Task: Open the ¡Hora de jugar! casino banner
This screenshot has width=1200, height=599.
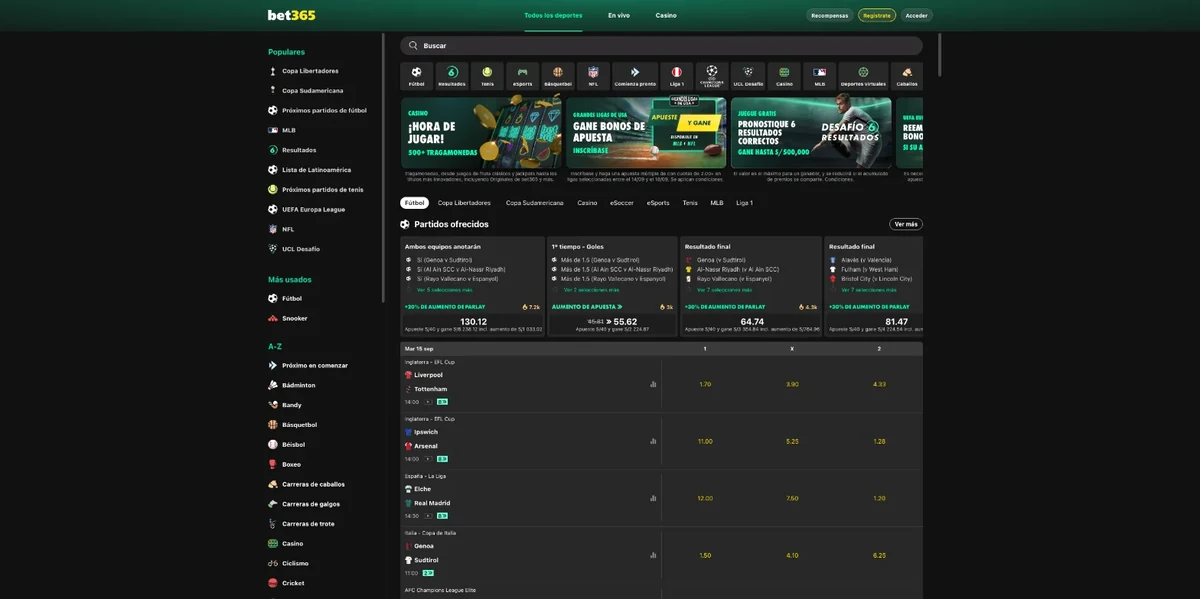Action: (x=481, y=132)
